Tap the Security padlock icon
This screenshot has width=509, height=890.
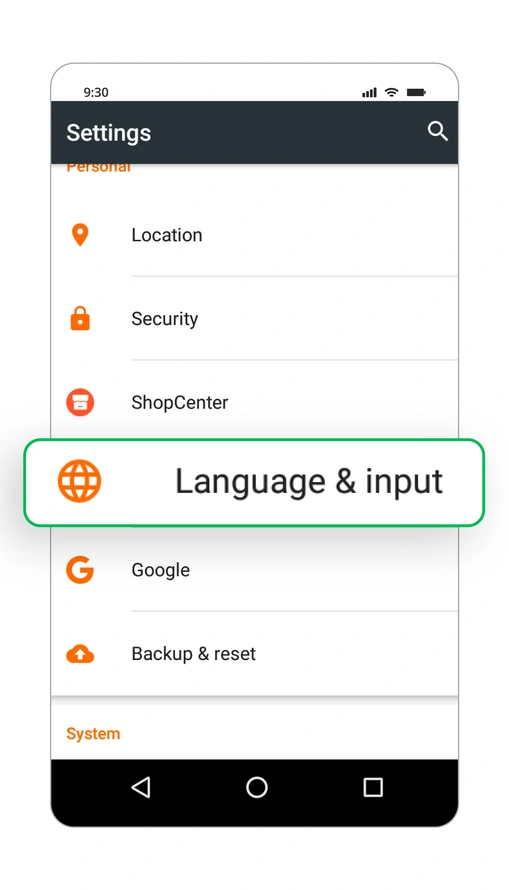point(80,318)
